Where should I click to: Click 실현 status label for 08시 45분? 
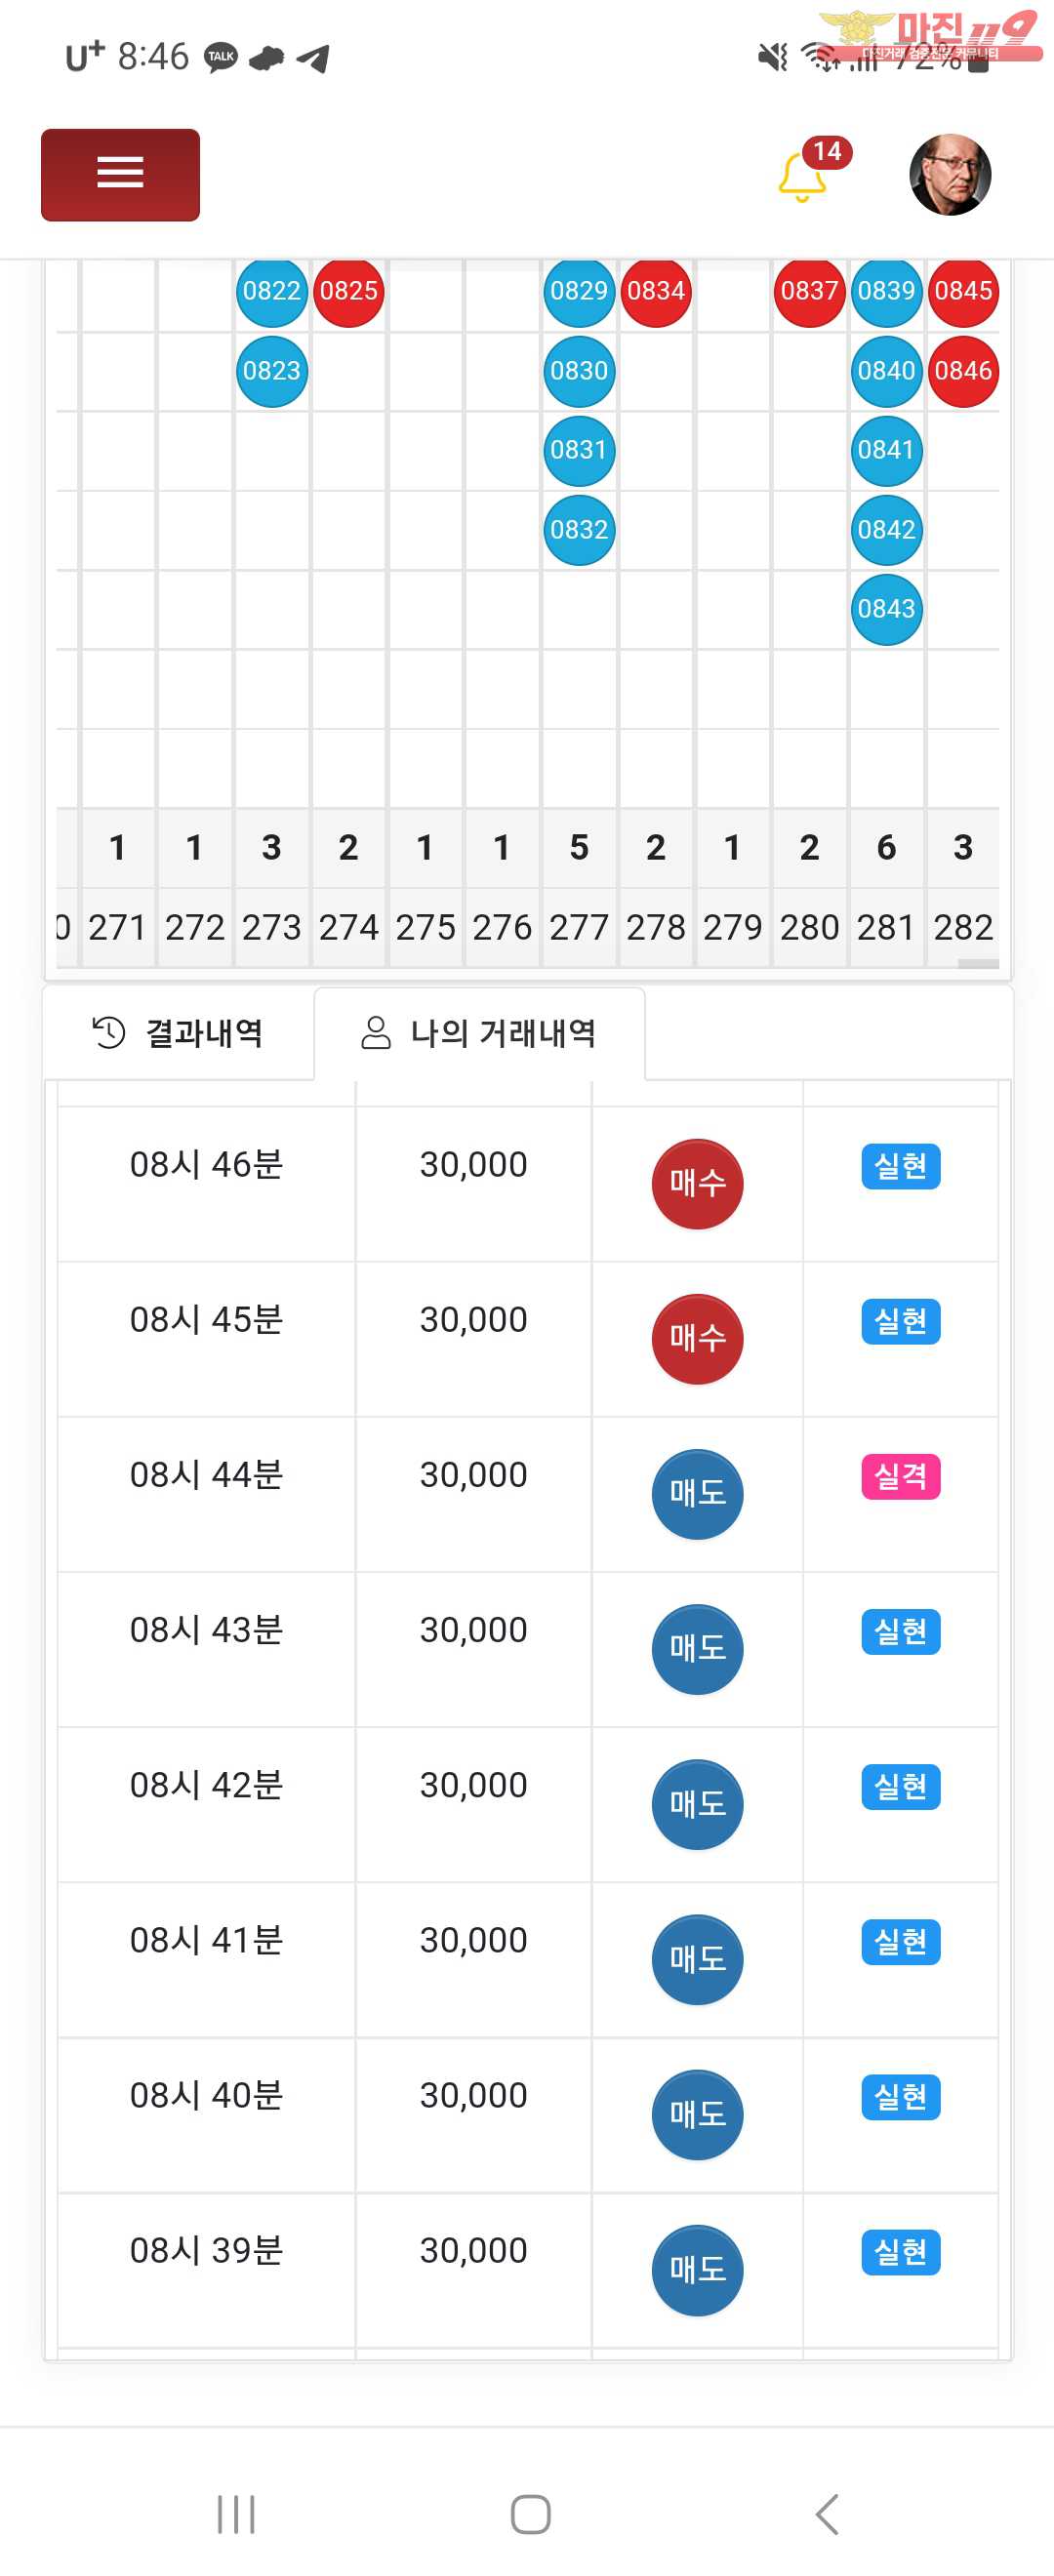[900, 1321]
